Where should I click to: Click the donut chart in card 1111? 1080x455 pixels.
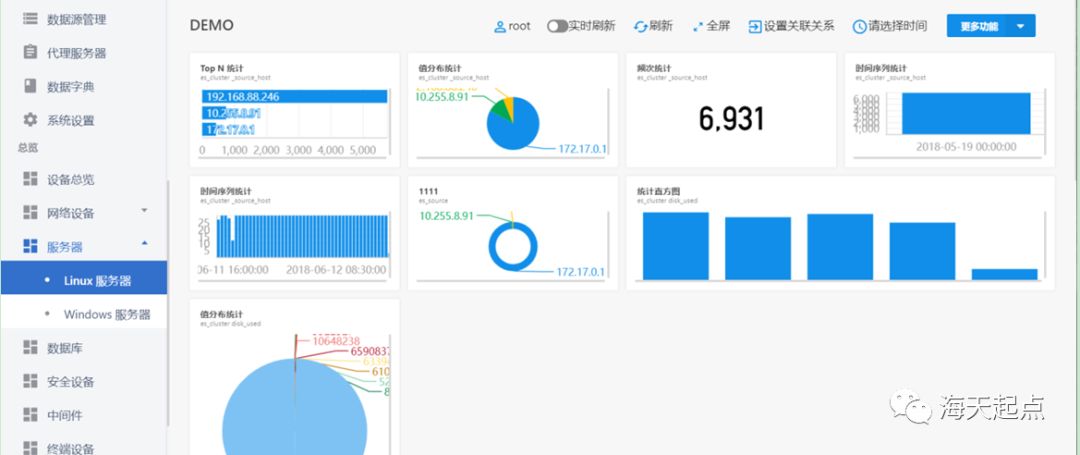click(512, 246)
